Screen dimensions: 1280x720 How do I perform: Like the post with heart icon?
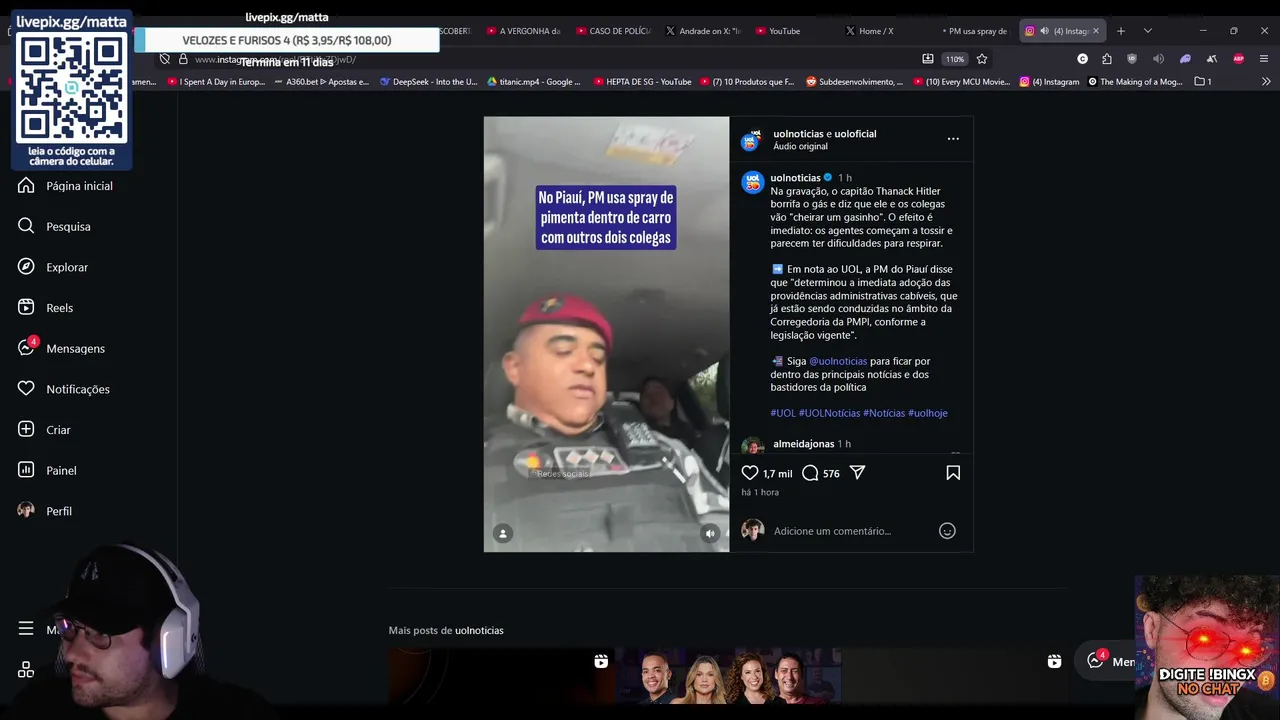pos(750,473)
